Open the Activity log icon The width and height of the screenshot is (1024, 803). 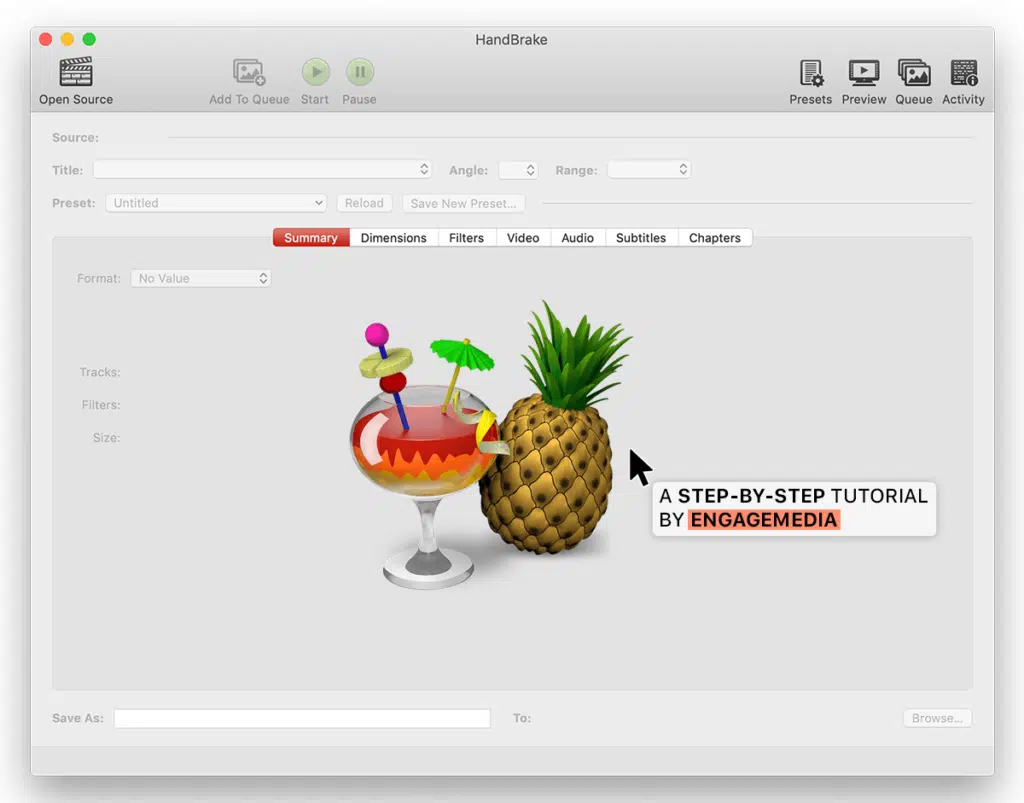click(963, 73)
